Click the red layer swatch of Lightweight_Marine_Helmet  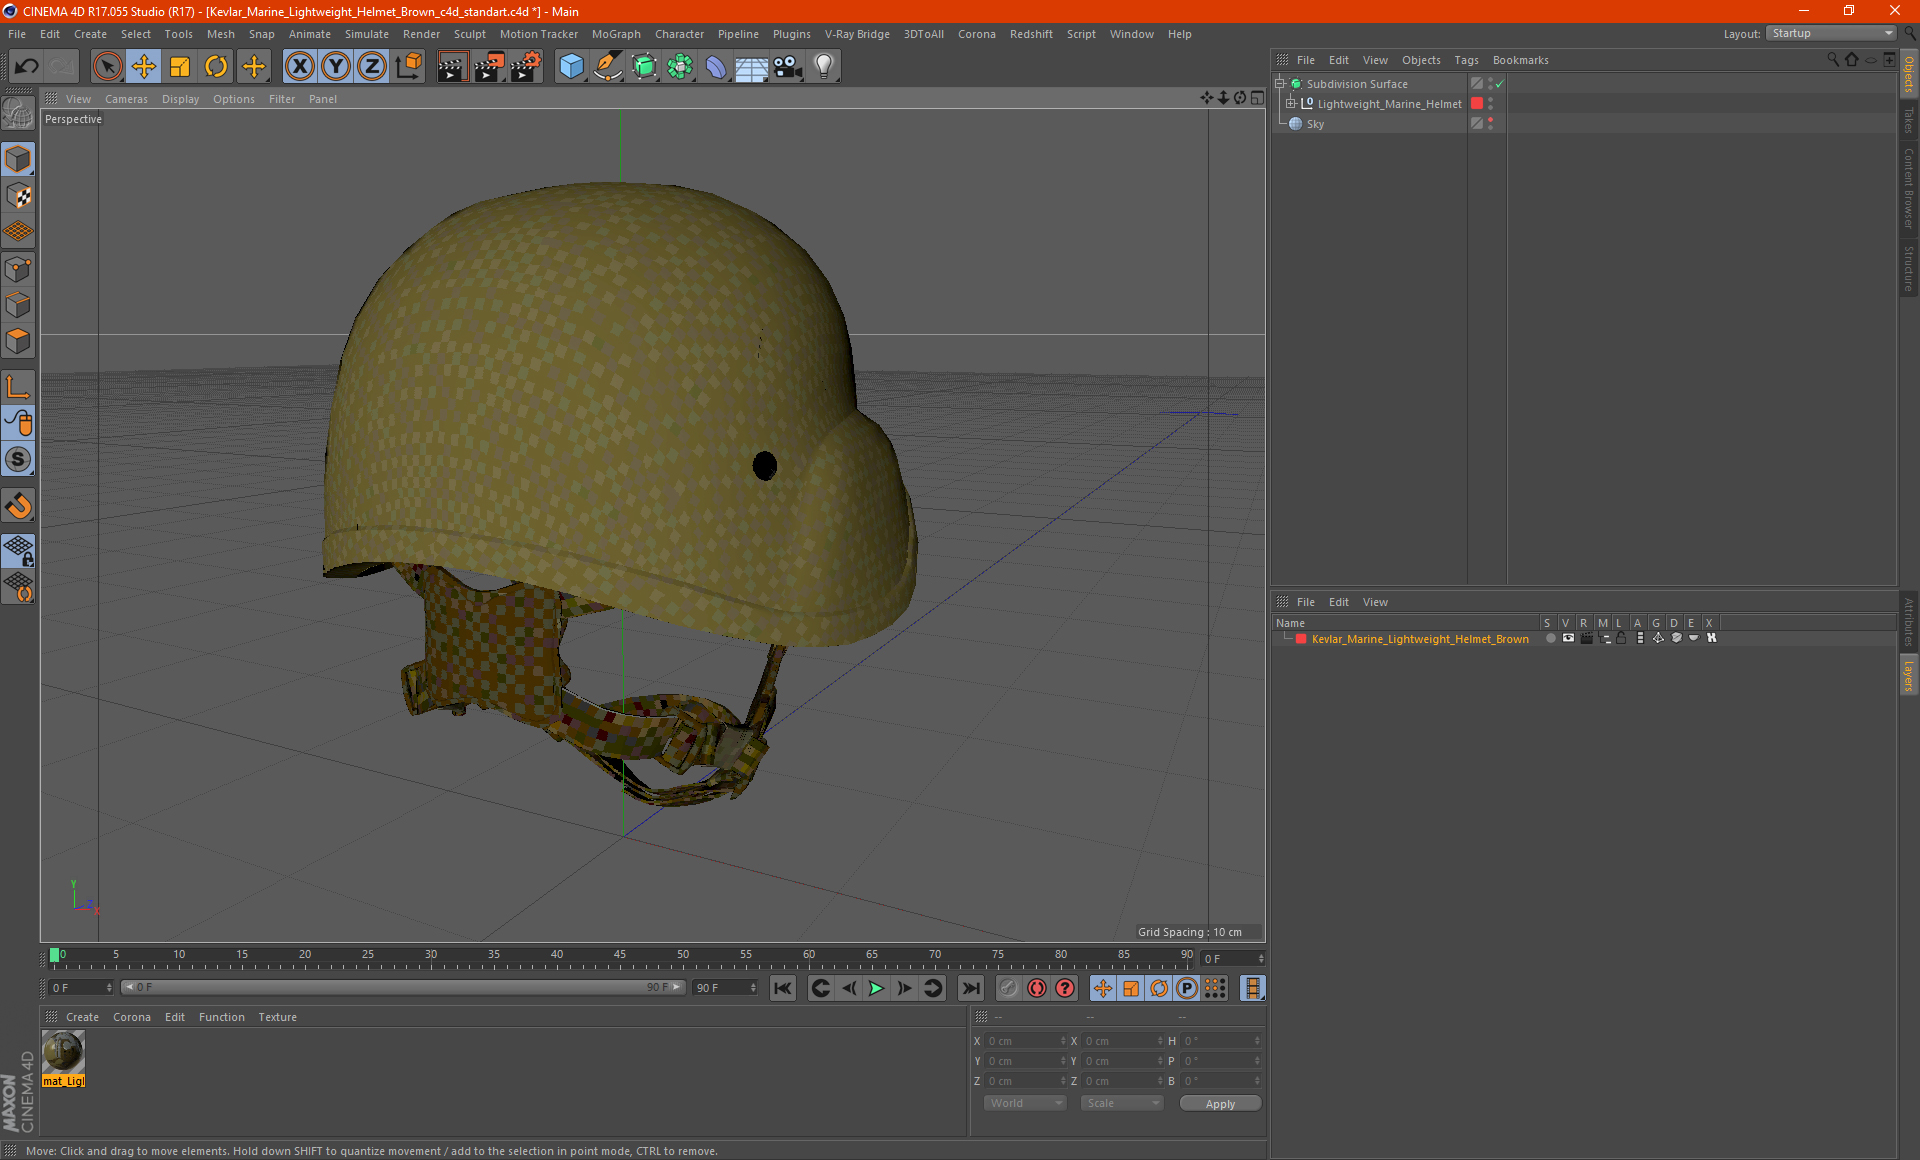tap(1477, 104)
